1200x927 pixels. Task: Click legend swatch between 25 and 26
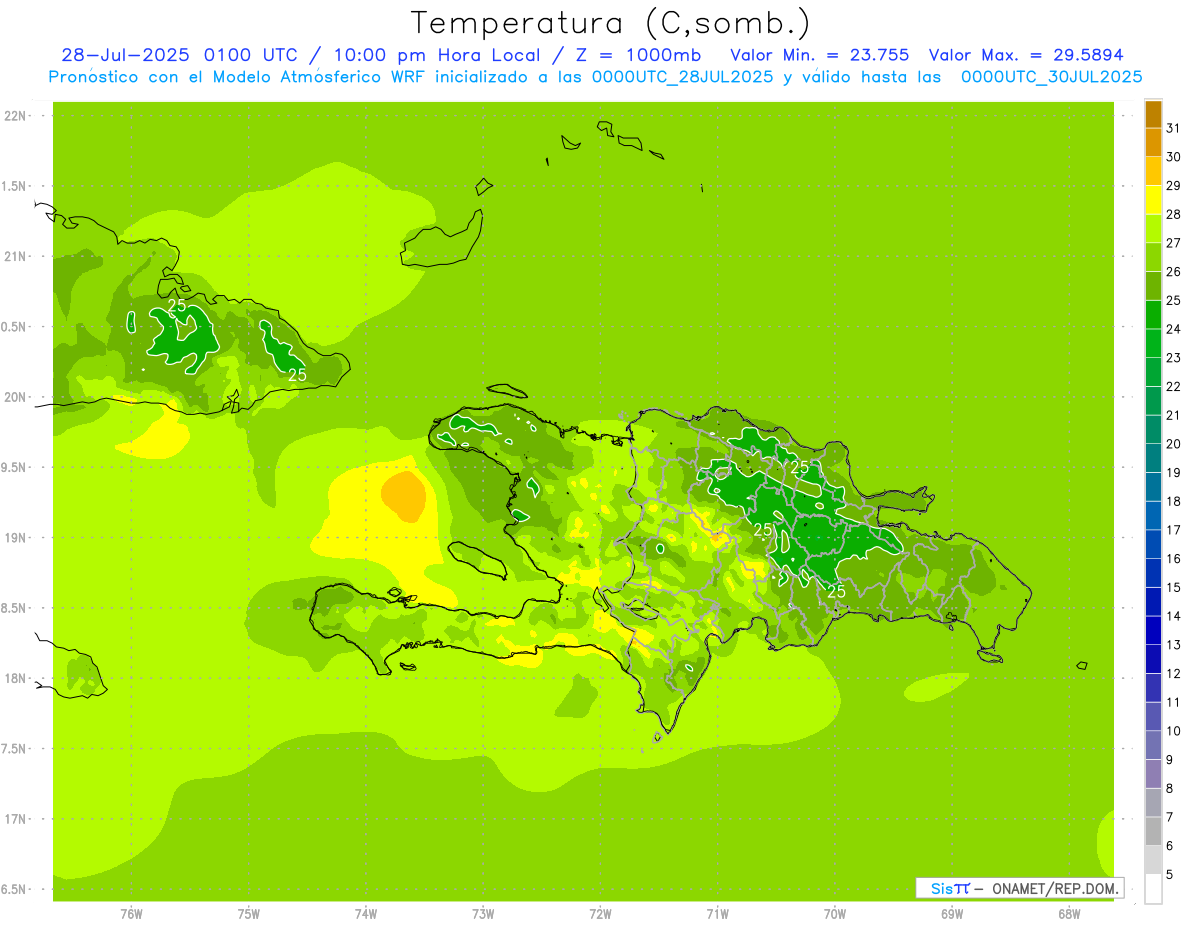click(1153, 286)
